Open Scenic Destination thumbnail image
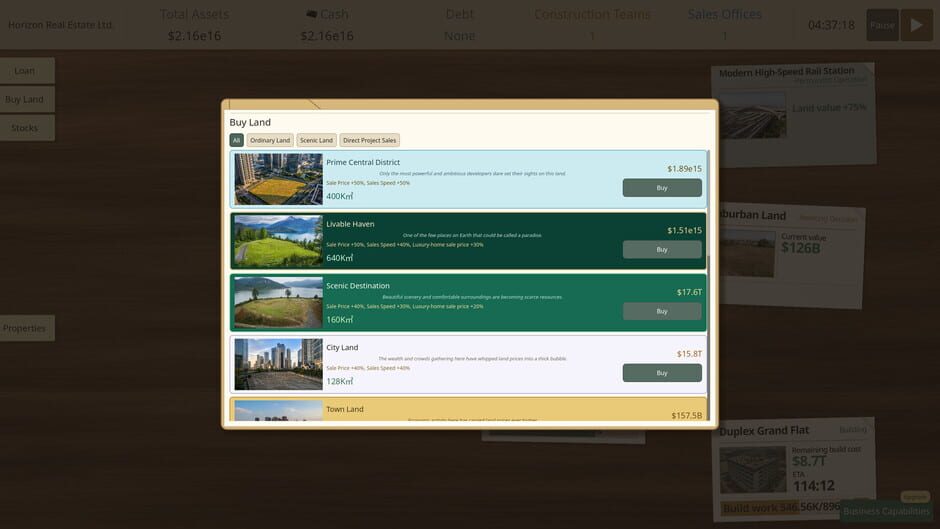Screen dimensions: 940x529 pos(278,303)
